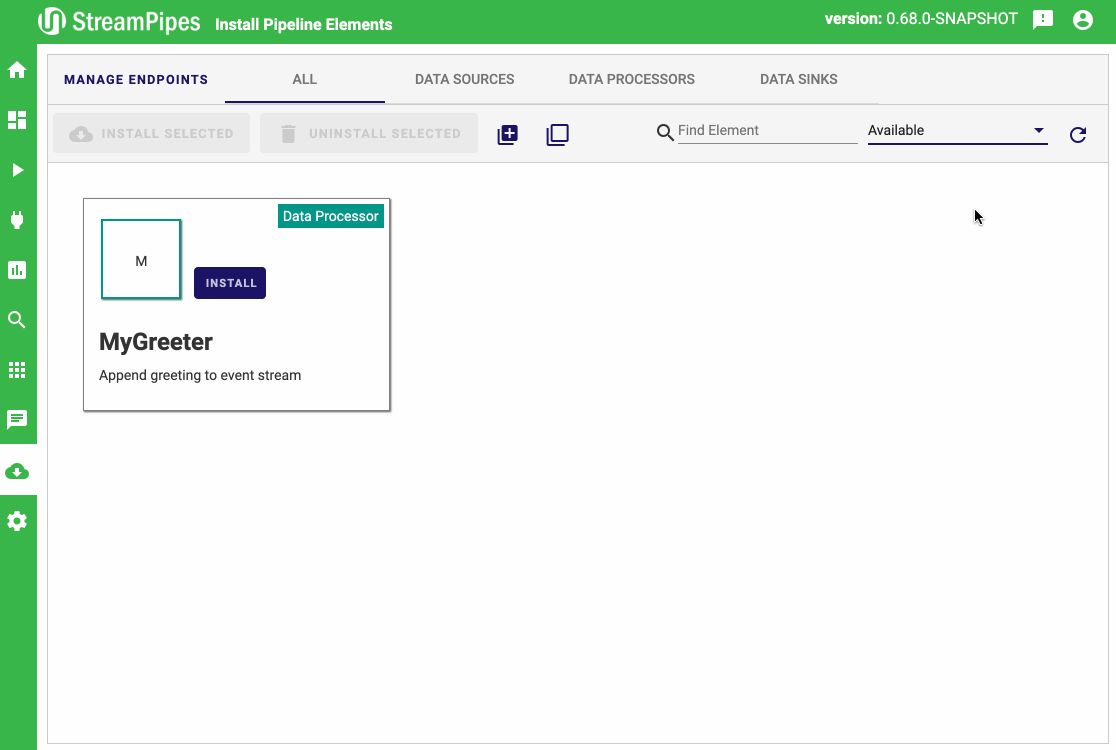The image size is (1116, 750).
Task: Switch to the Data Sources tab
Action: (465, 80)
